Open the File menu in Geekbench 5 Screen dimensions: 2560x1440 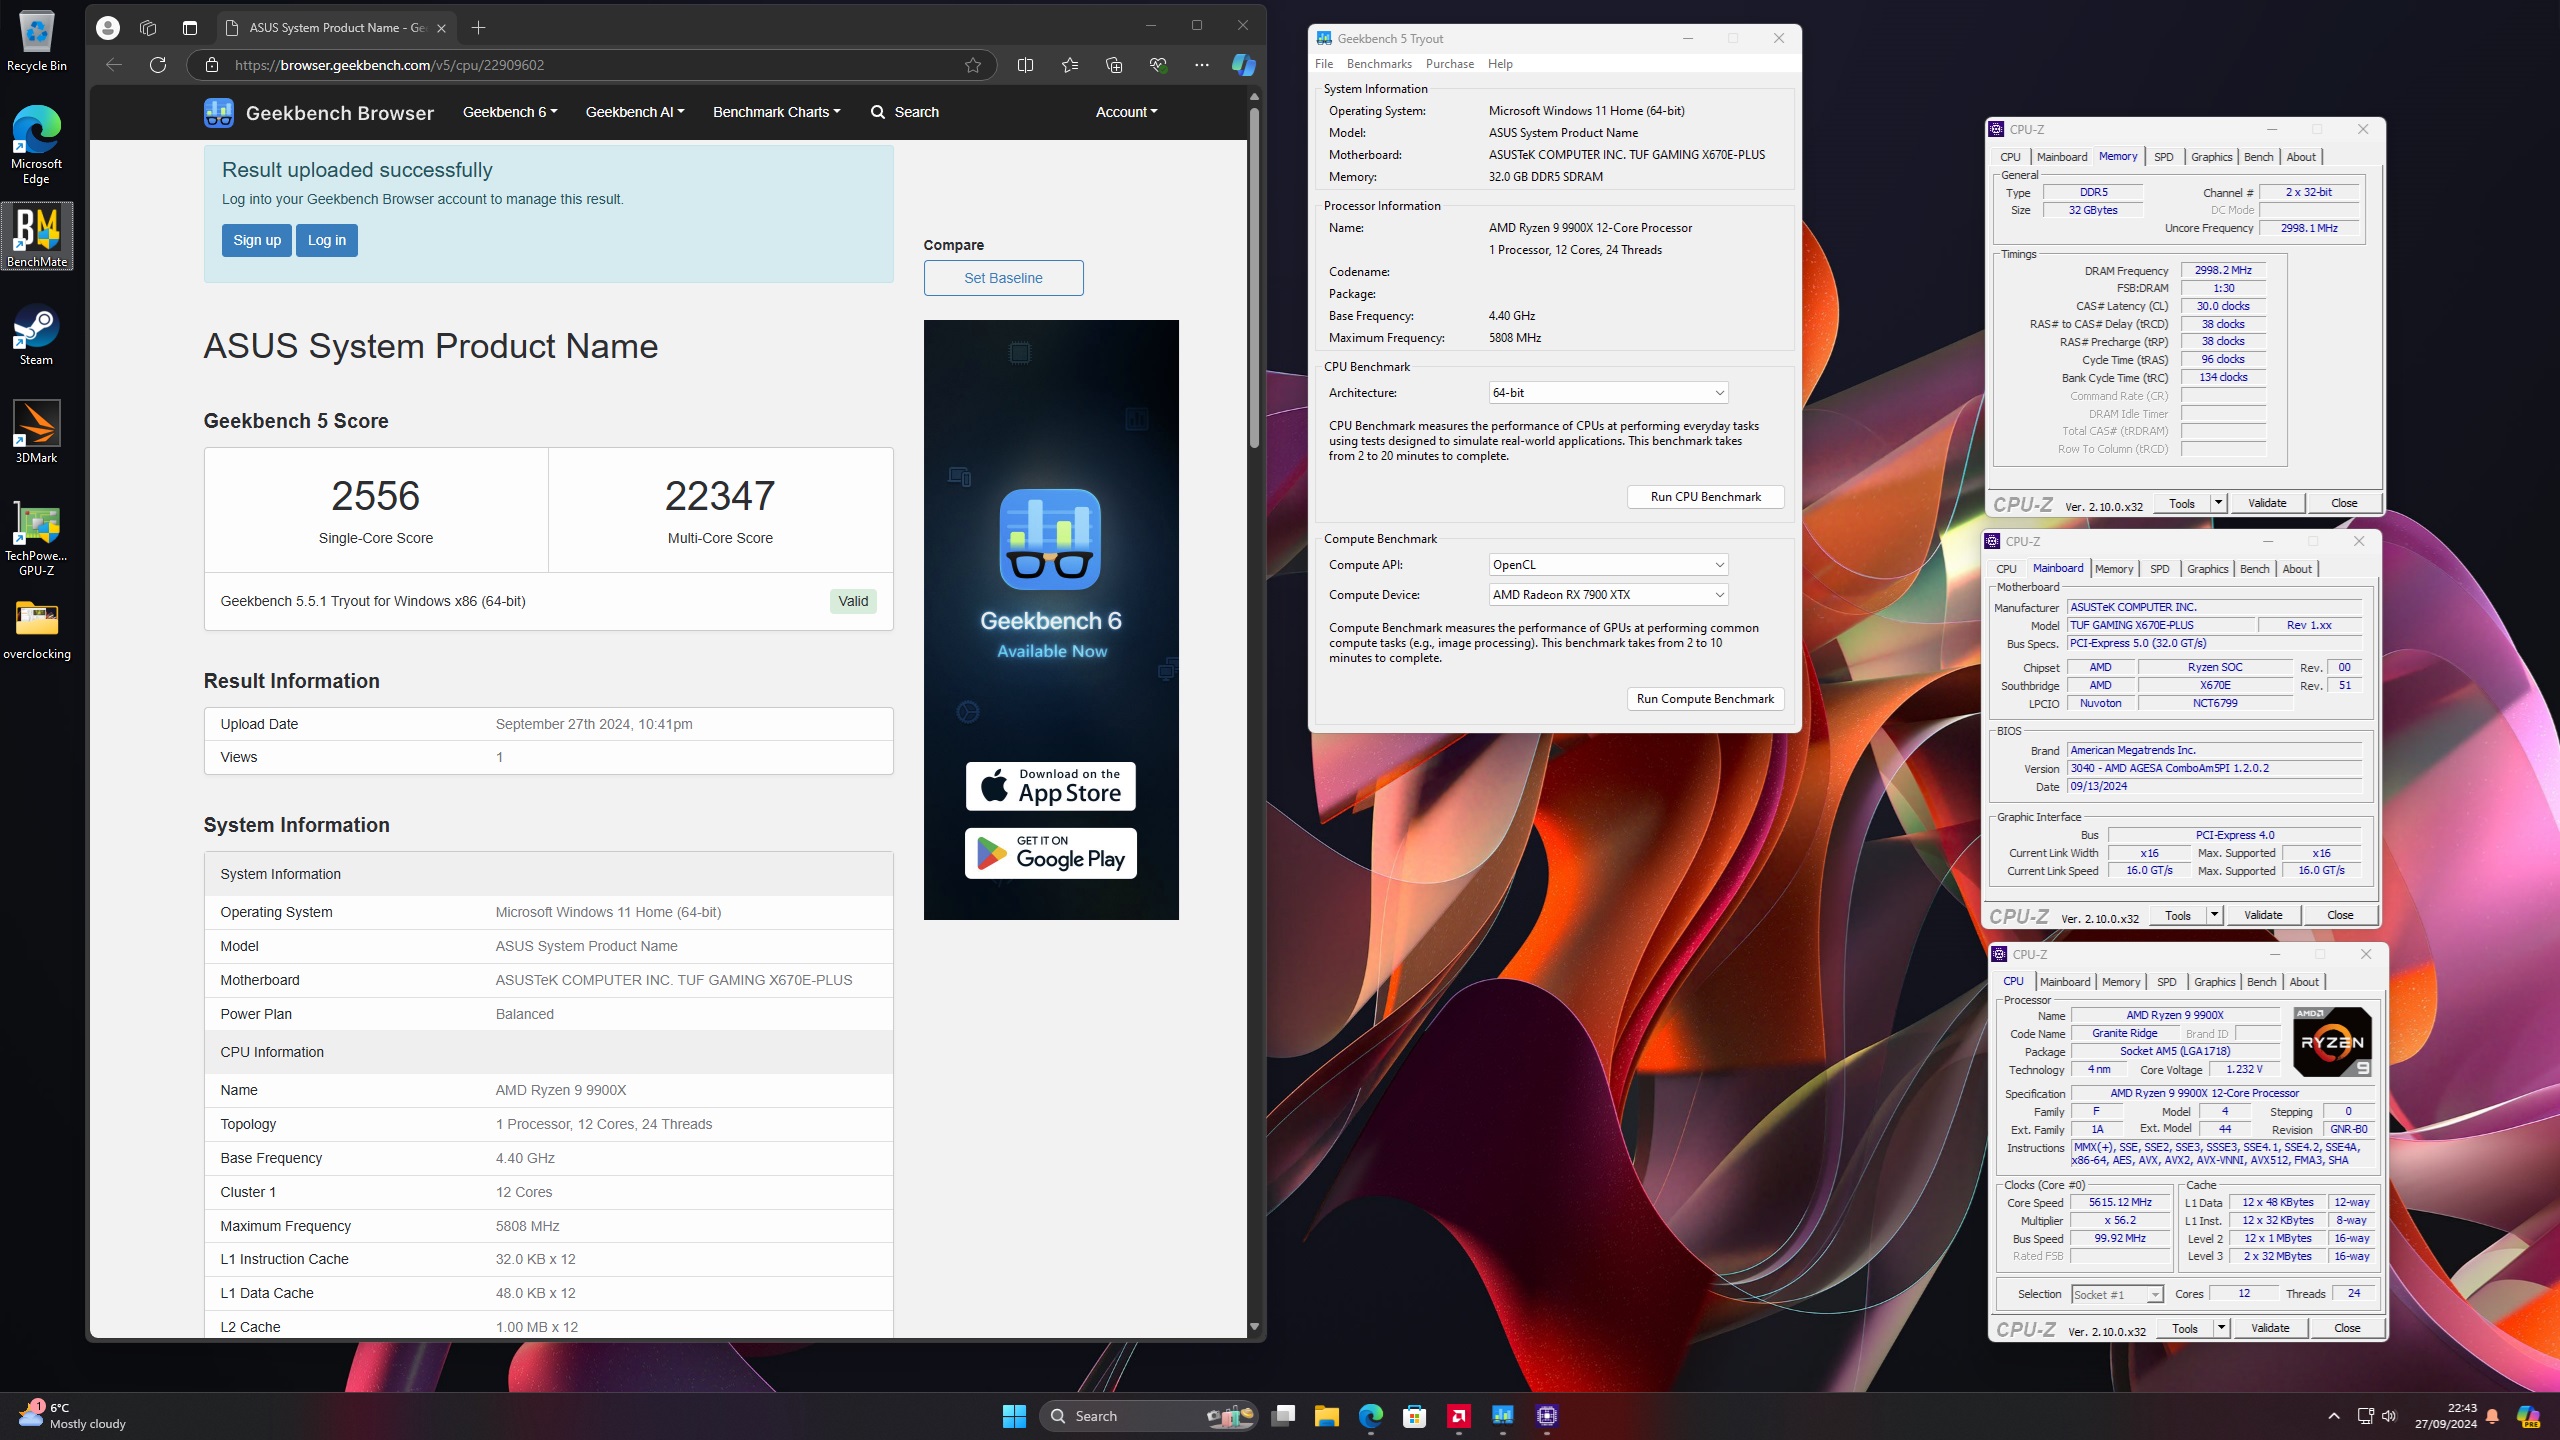click(x=1324, y=64)
